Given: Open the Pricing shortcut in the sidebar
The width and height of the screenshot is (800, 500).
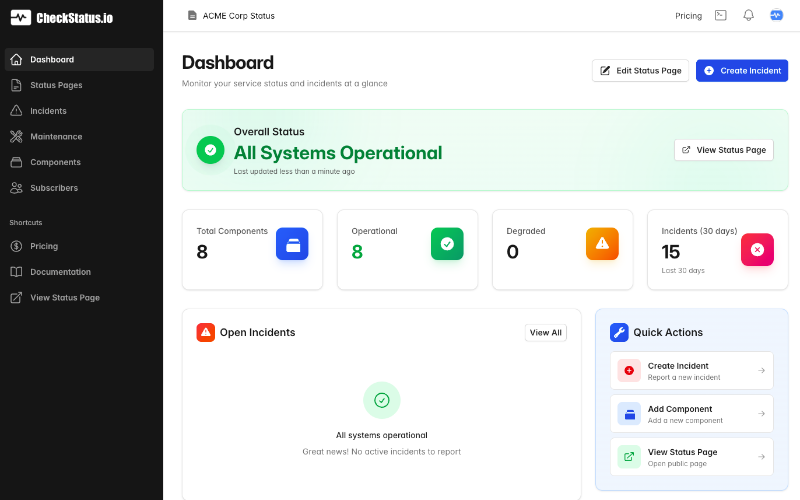Looking at the screenshot, I should [79, 246].
